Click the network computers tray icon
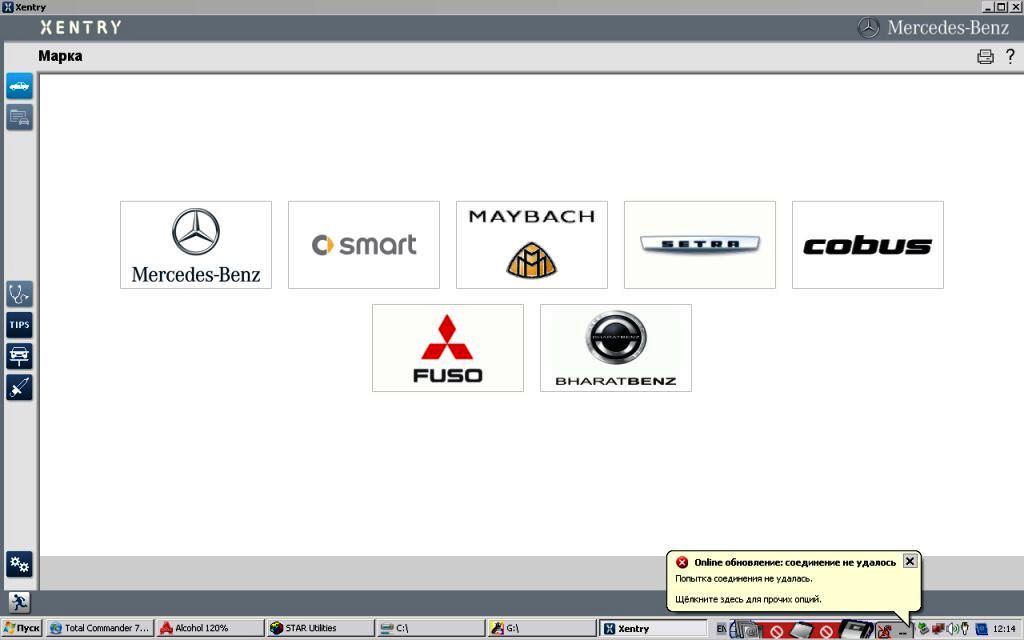This screenshot has width=1024, height=640. pyautogui.click(x=938, y=629)
